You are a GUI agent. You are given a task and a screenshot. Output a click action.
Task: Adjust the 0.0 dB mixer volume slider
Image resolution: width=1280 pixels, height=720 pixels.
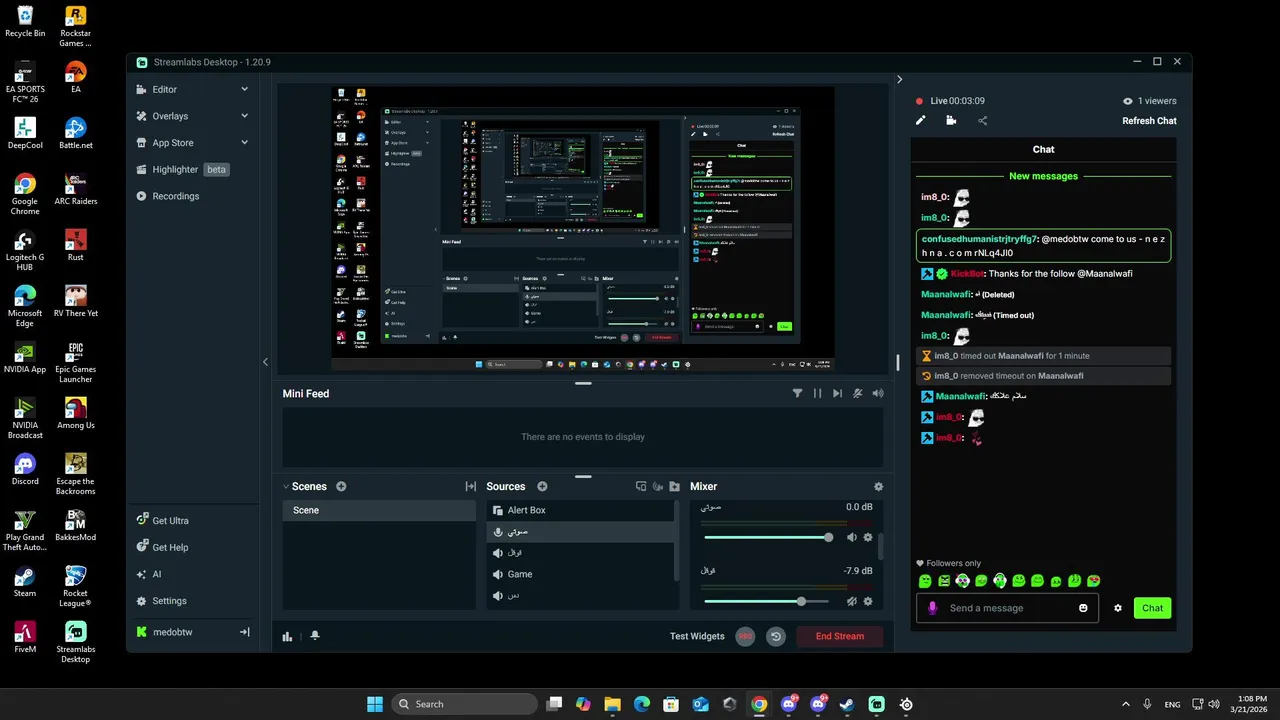(x=769, y=537)
